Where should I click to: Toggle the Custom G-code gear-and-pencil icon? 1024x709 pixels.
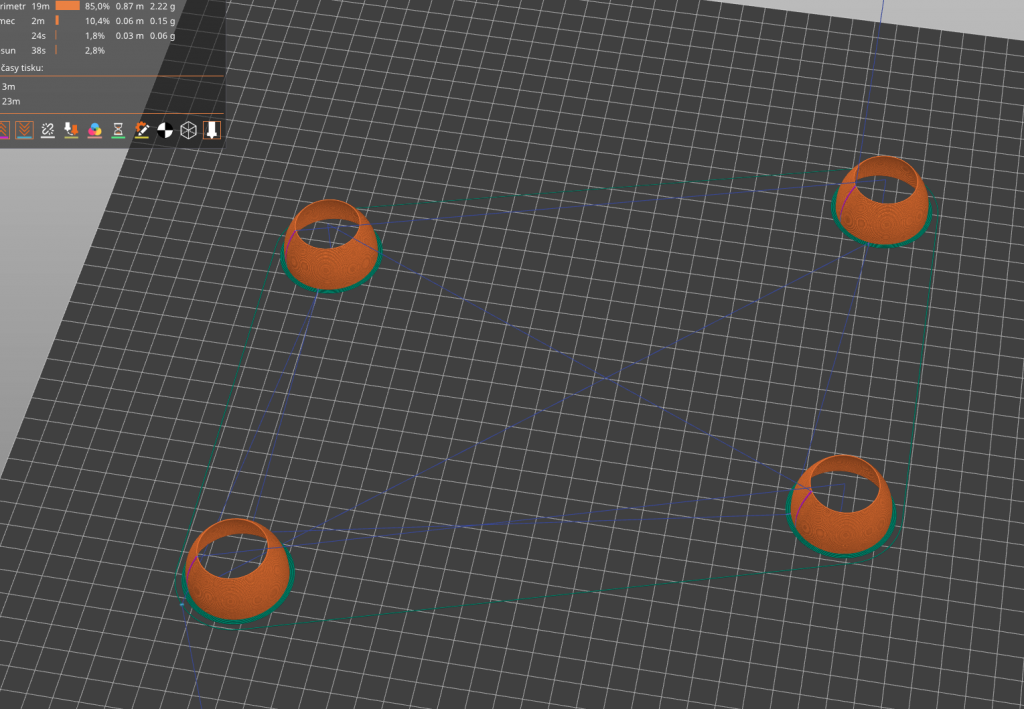142,130
